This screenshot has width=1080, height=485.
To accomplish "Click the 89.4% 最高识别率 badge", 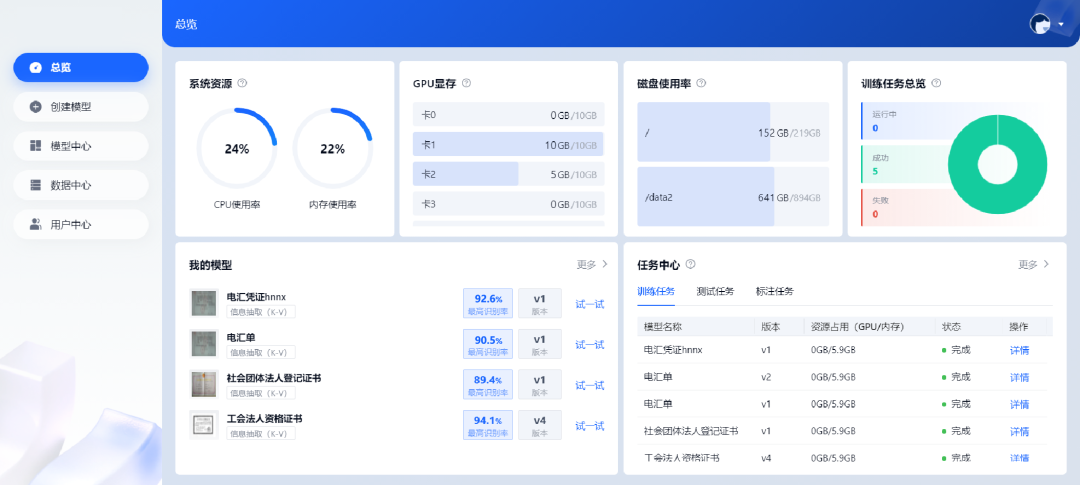I will [488, 384].
